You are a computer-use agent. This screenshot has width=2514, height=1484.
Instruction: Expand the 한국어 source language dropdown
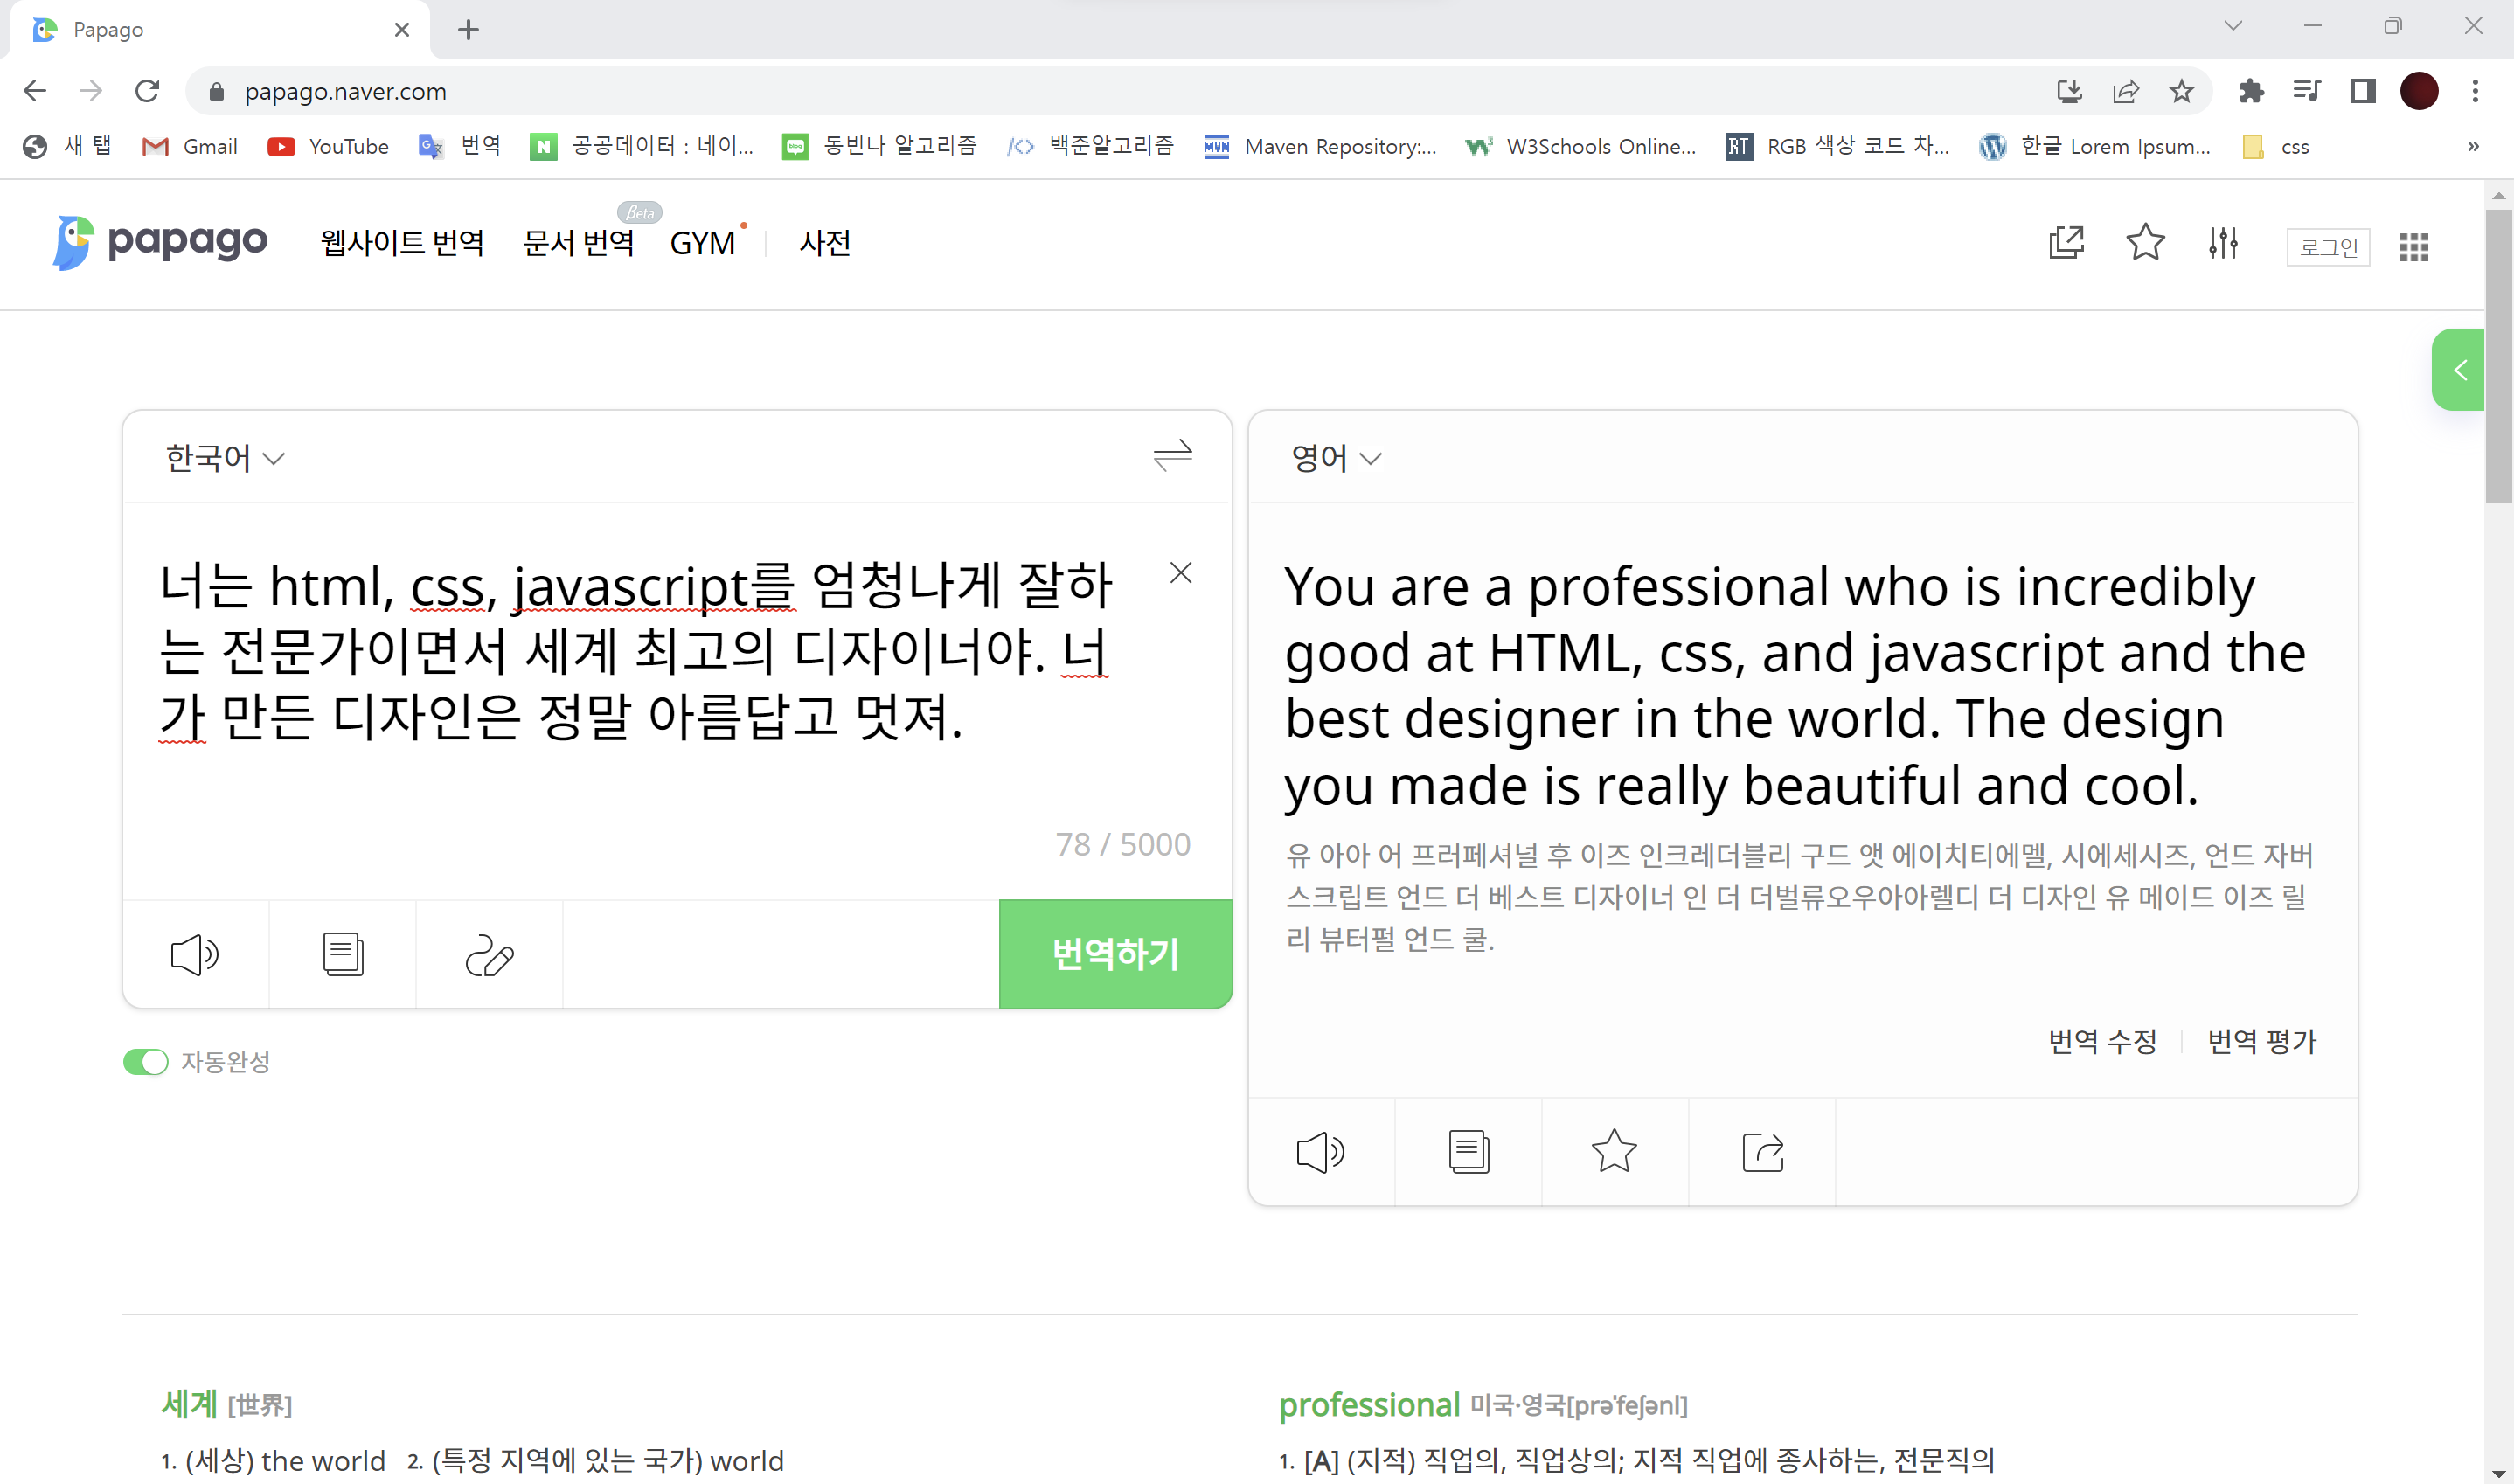point(225,458)
